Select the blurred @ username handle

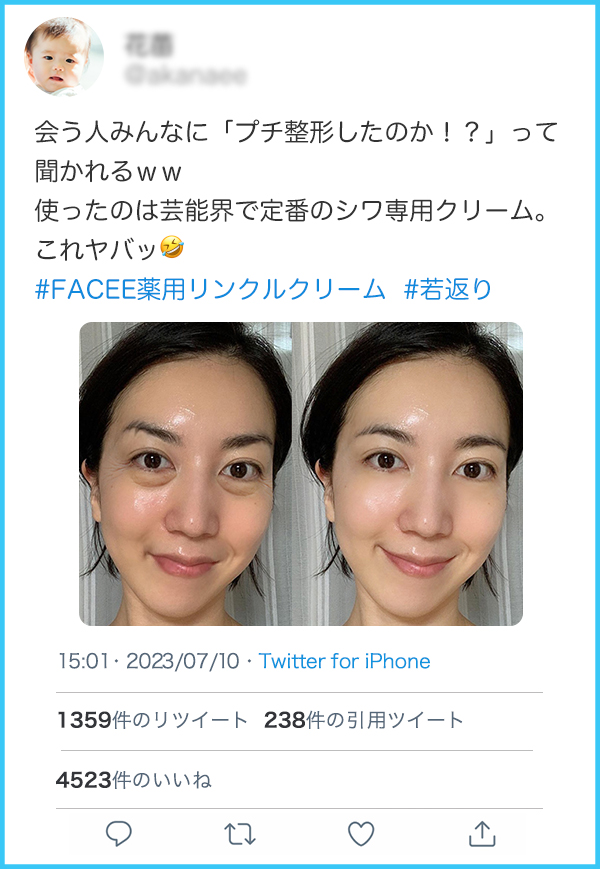pyautogui.click(x=186, y=76)
